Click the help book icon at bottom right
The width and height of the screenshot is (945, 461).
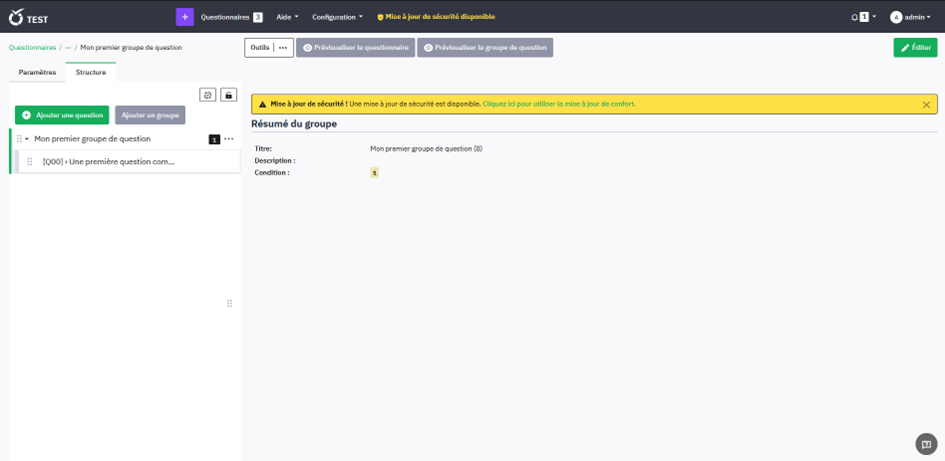click(926, 444)
